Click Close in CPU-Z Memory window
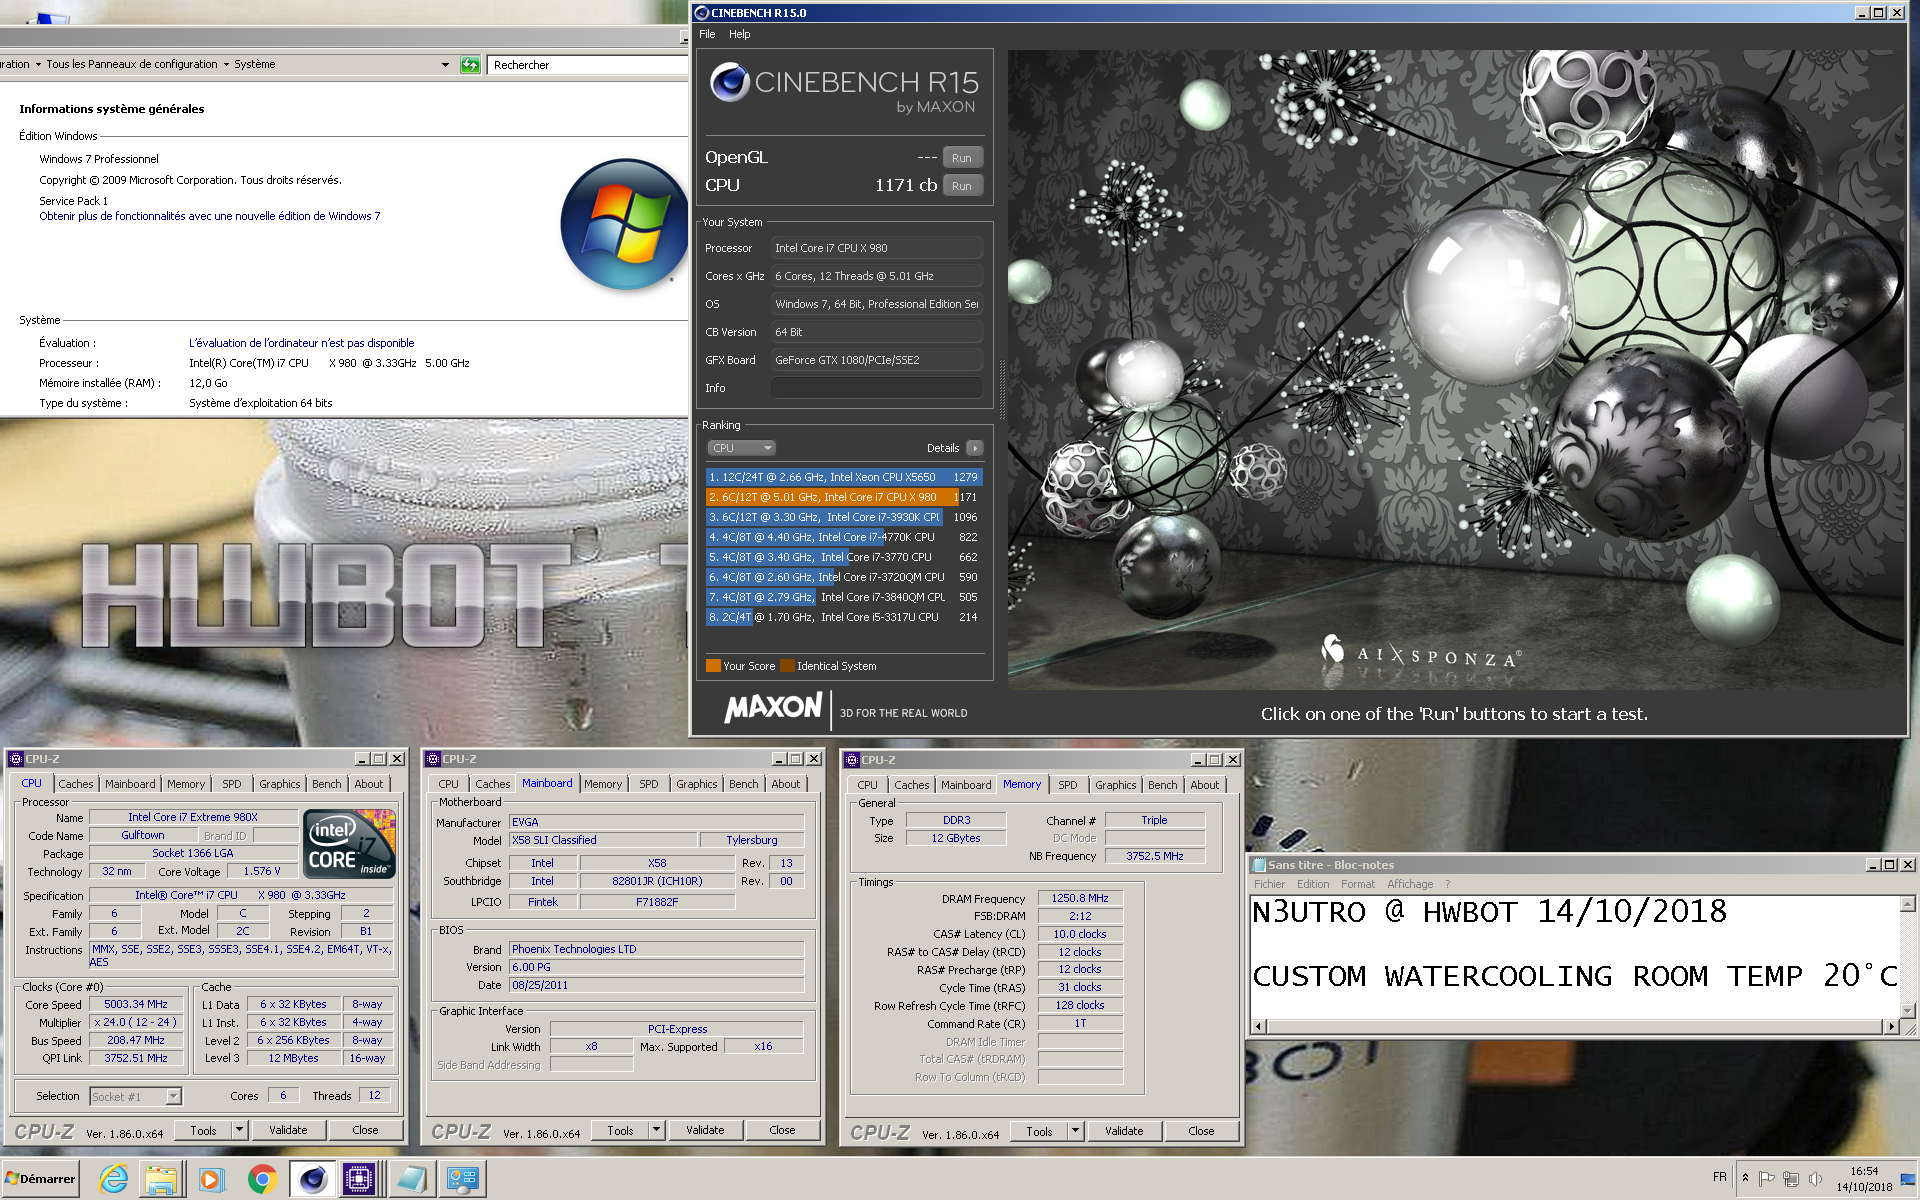1920x1200 pixels. point(1201,1131)
